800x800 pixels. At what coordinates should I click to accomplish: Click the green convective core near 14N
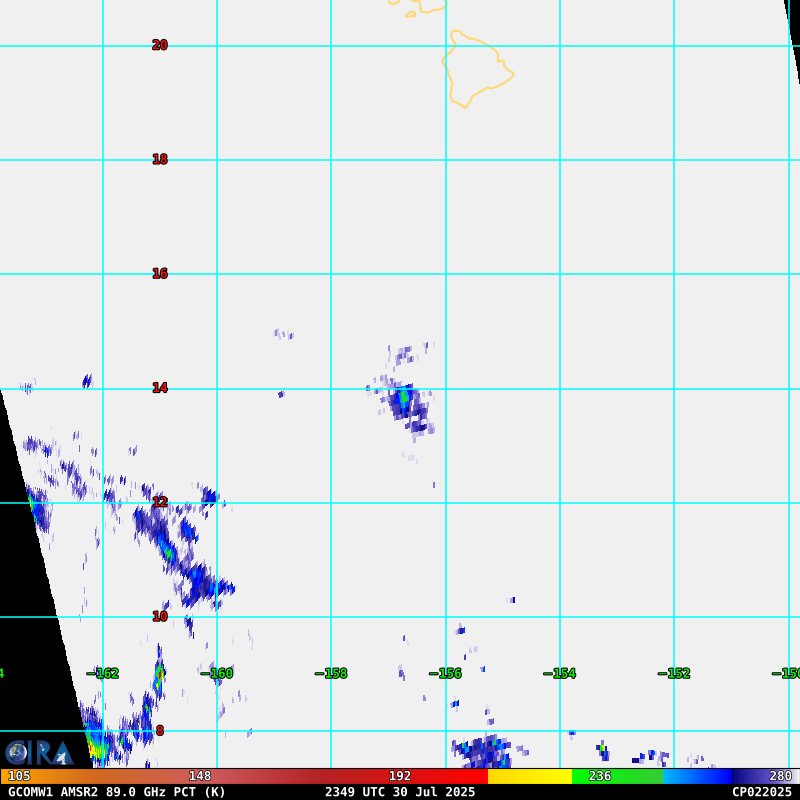(404, 397)
